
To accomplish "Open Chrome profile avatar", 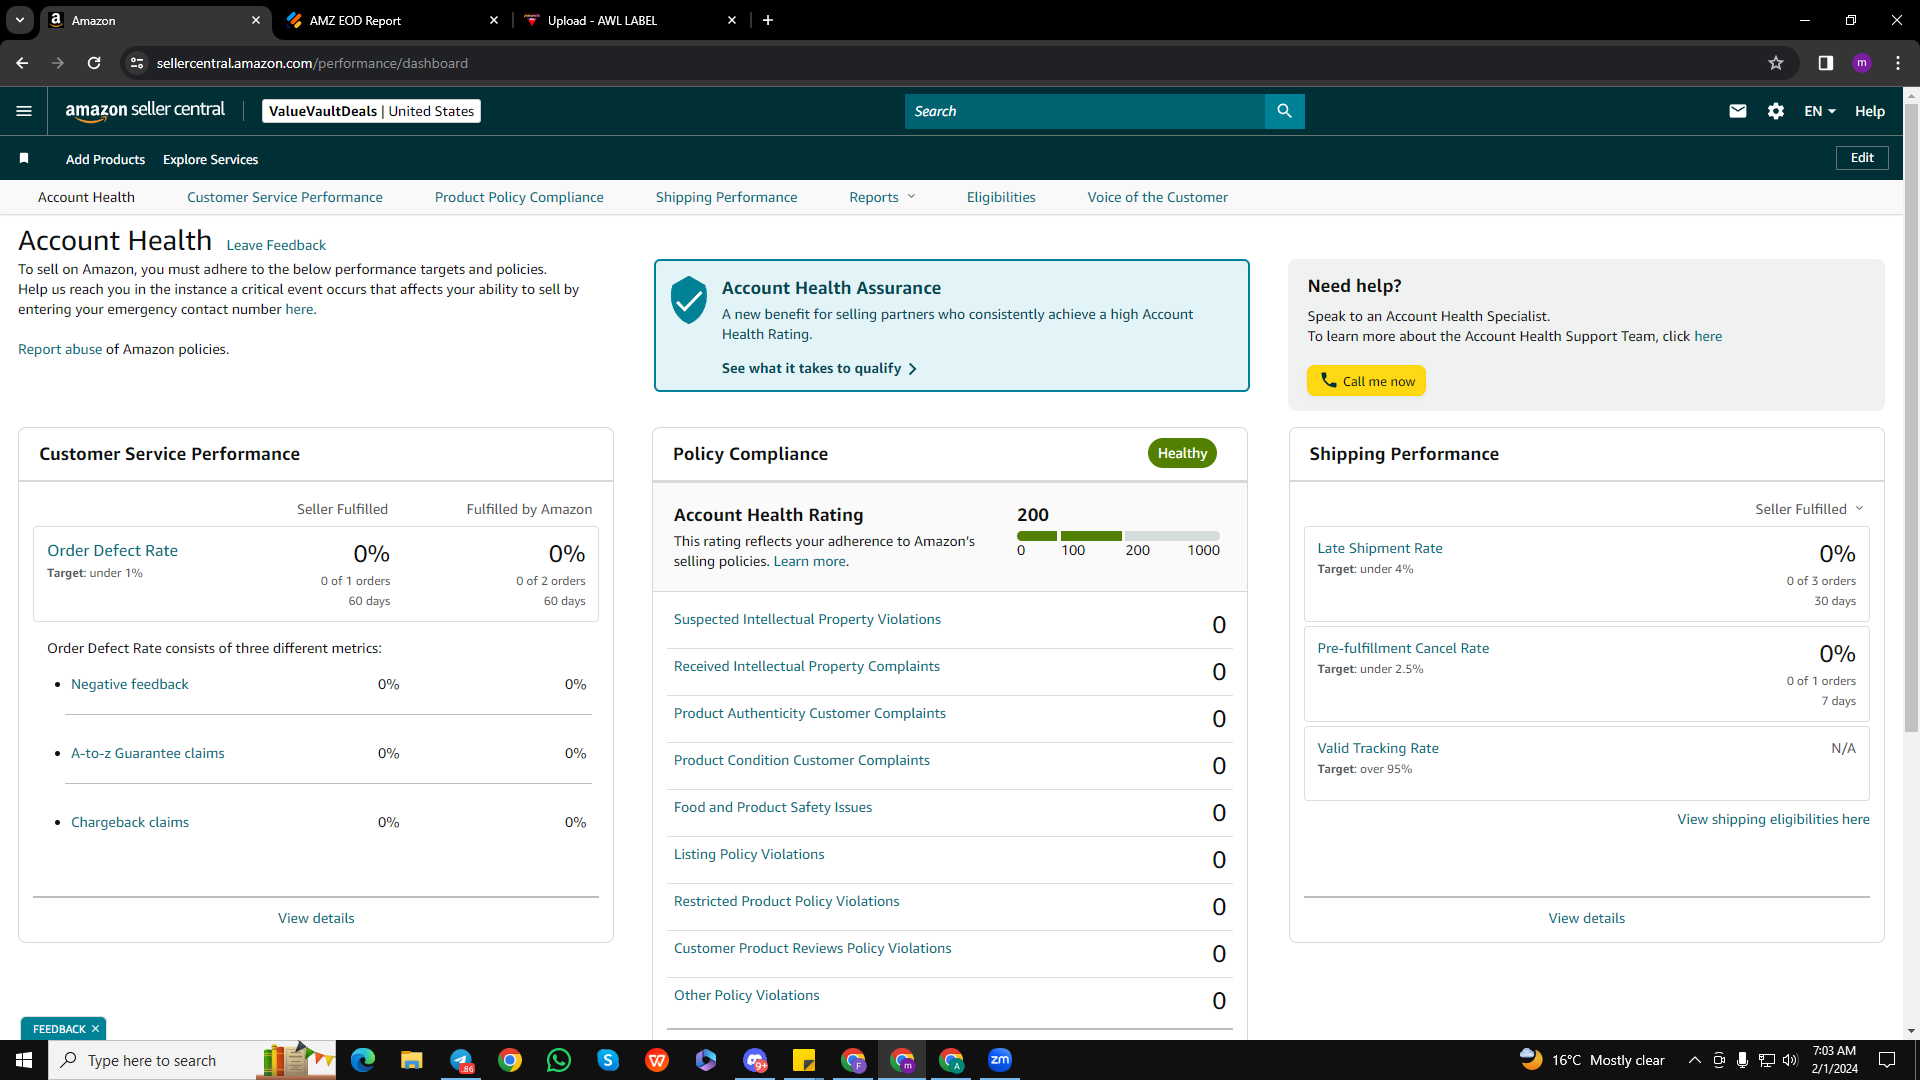I will [x=1862, y=63].
